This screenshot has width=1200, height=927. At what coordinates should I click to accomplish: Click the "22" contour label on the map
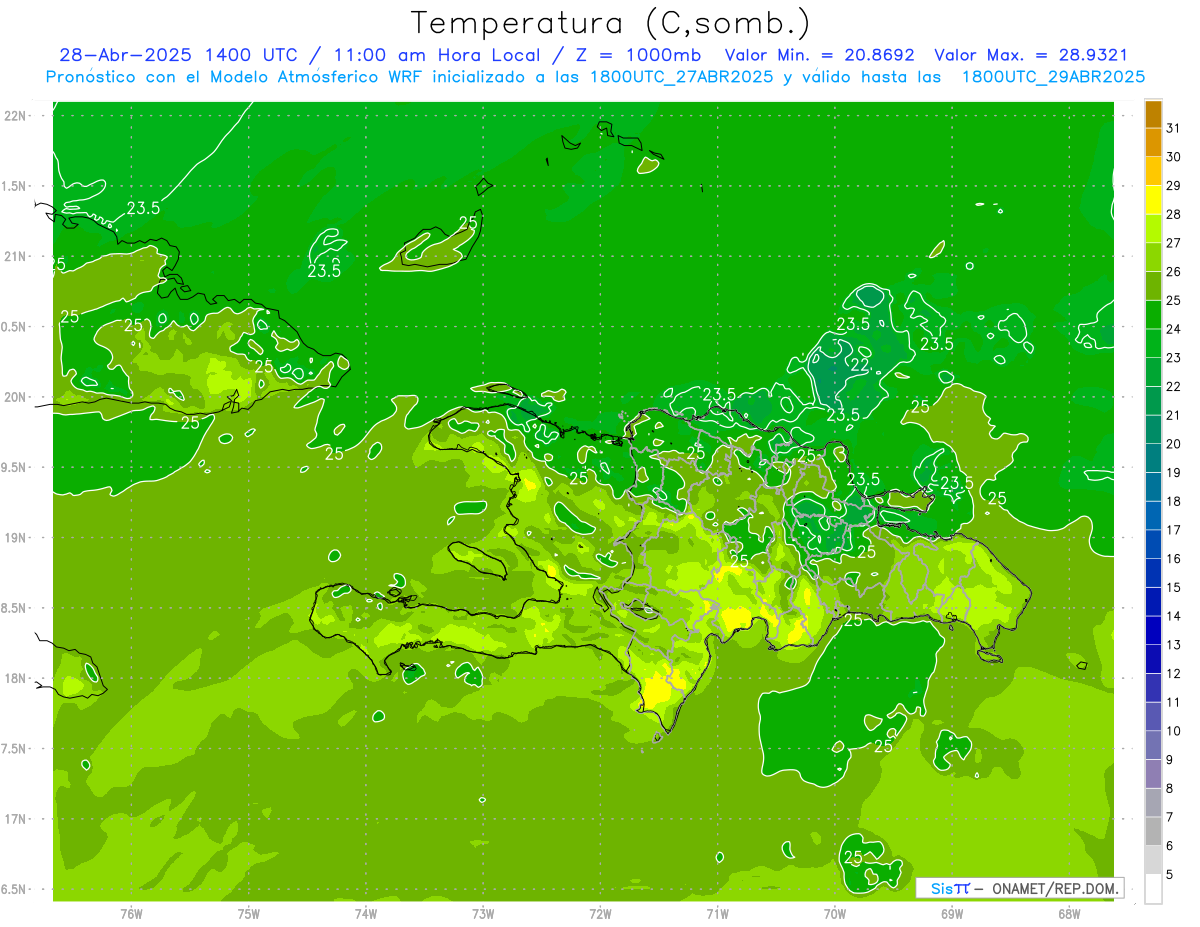pyautogui.click(x=859, y=366)
